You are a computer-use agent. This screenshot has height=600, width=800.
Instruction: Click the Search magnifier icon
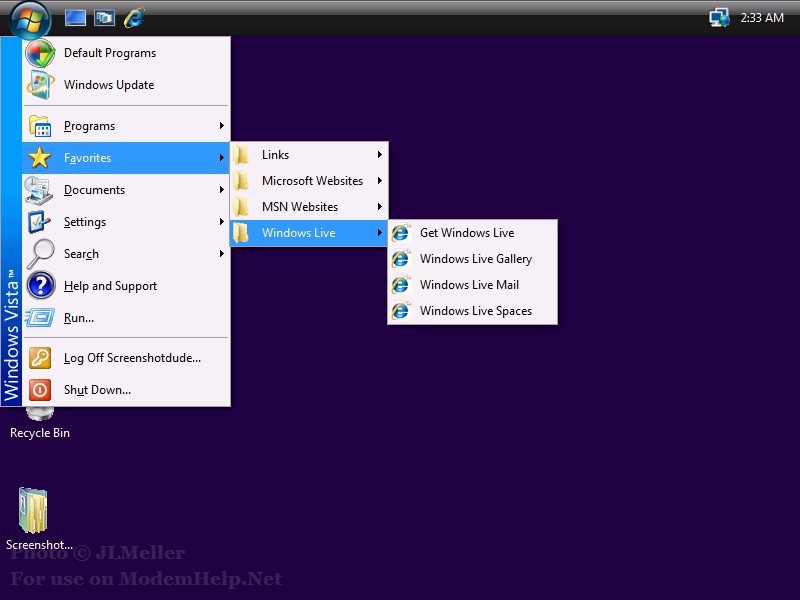(x=40, y=254)
